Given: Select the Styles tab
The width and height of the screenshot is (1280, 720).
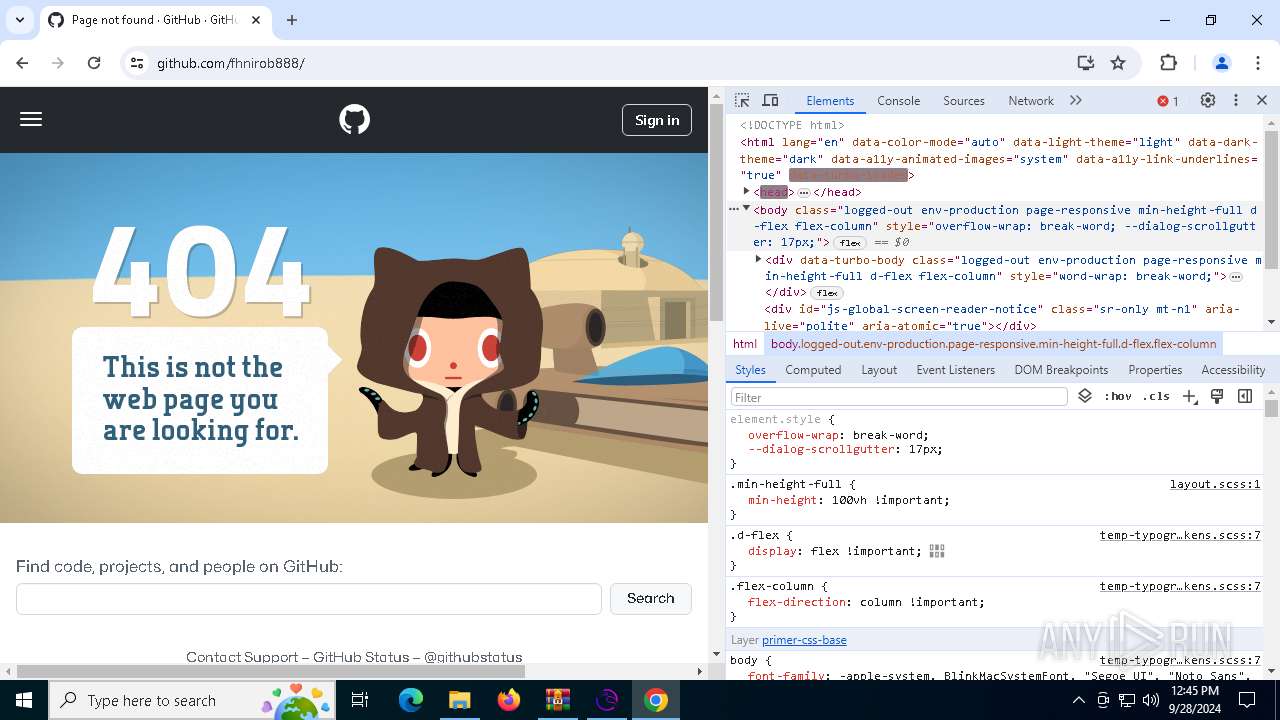Looking at the screenshot, I should pos(750,370).
